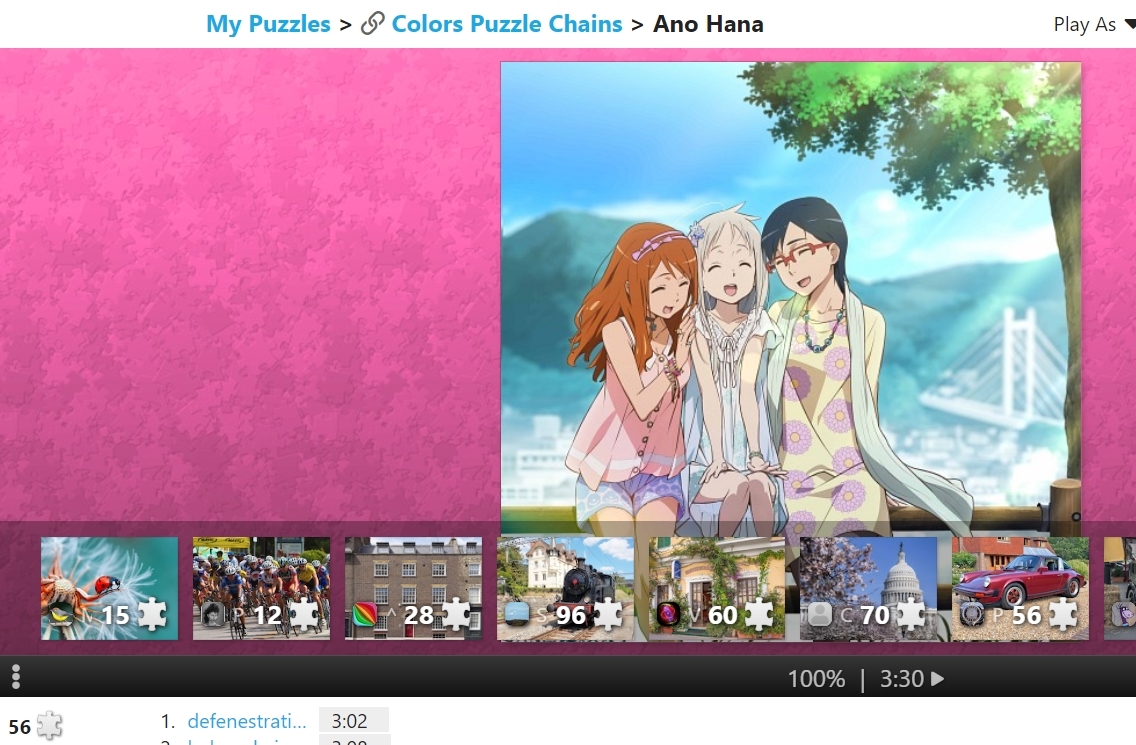The image size is (1136, 745).
Task: Click the chain link icon in breadcrumb
Action: point(372,24)
